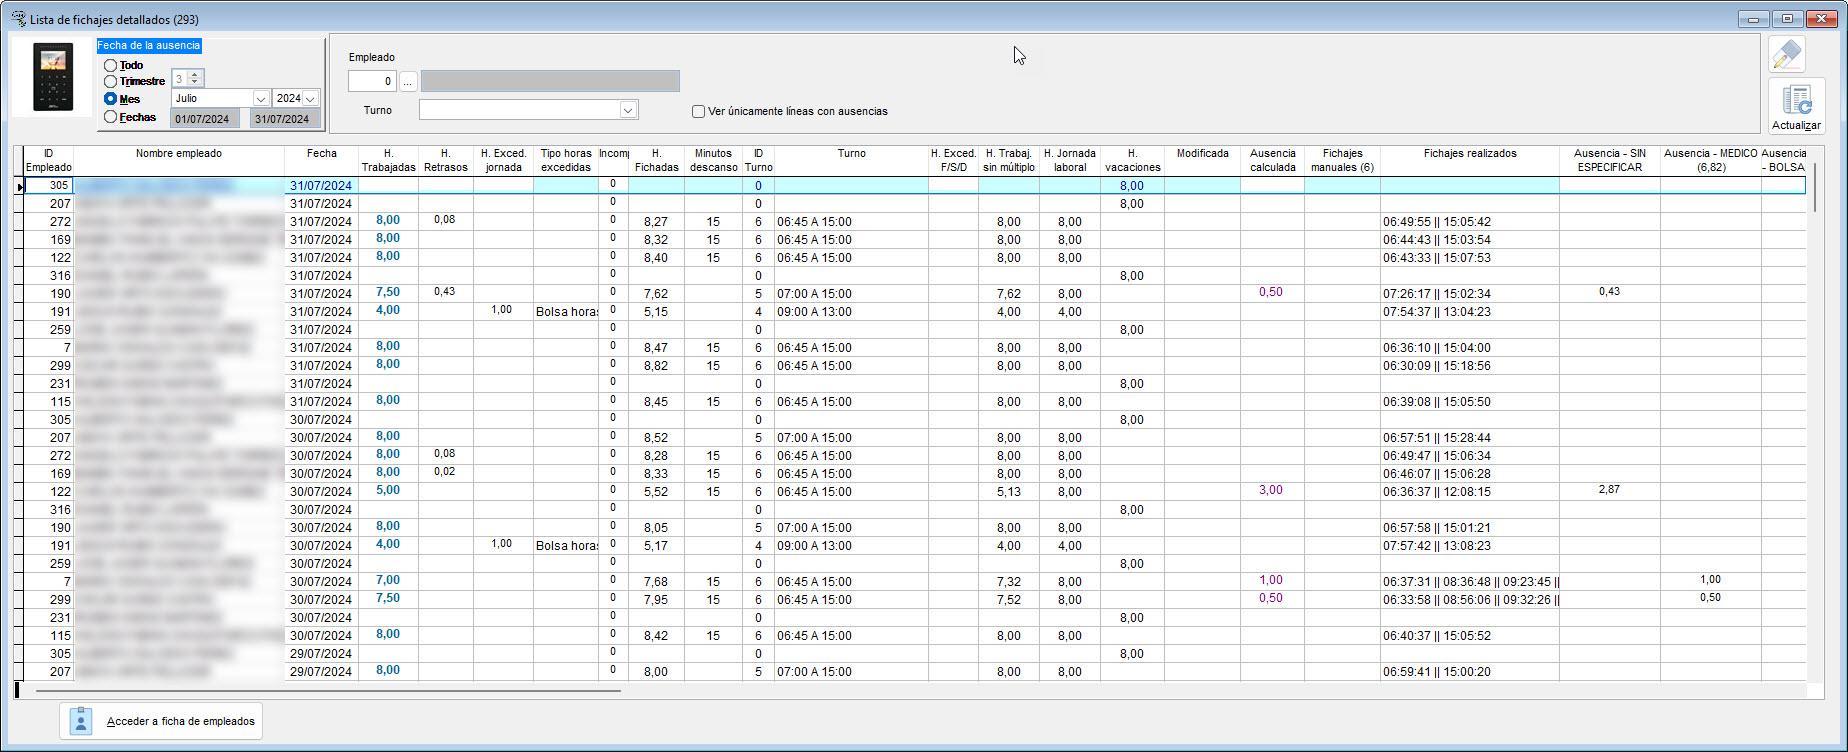Open the month dropdown showing Julio
Viewport: 1848px width, 752px height.
pos(260,99)
